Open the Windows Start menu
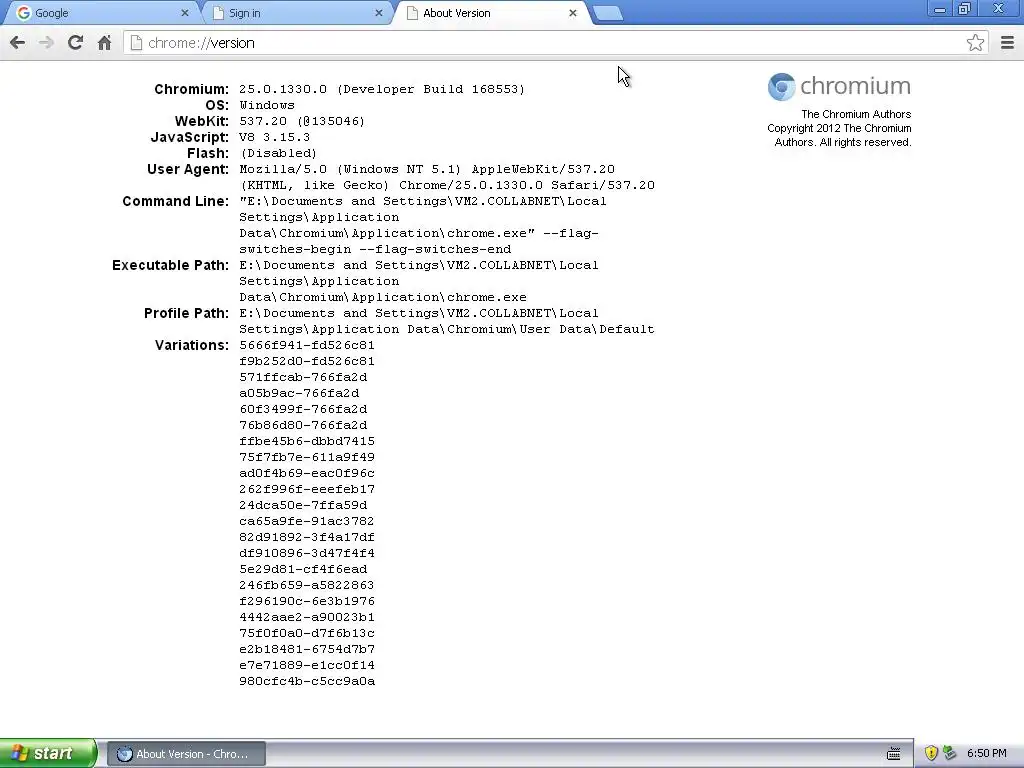Screen dimensions: 1024x768 [48, 753]
